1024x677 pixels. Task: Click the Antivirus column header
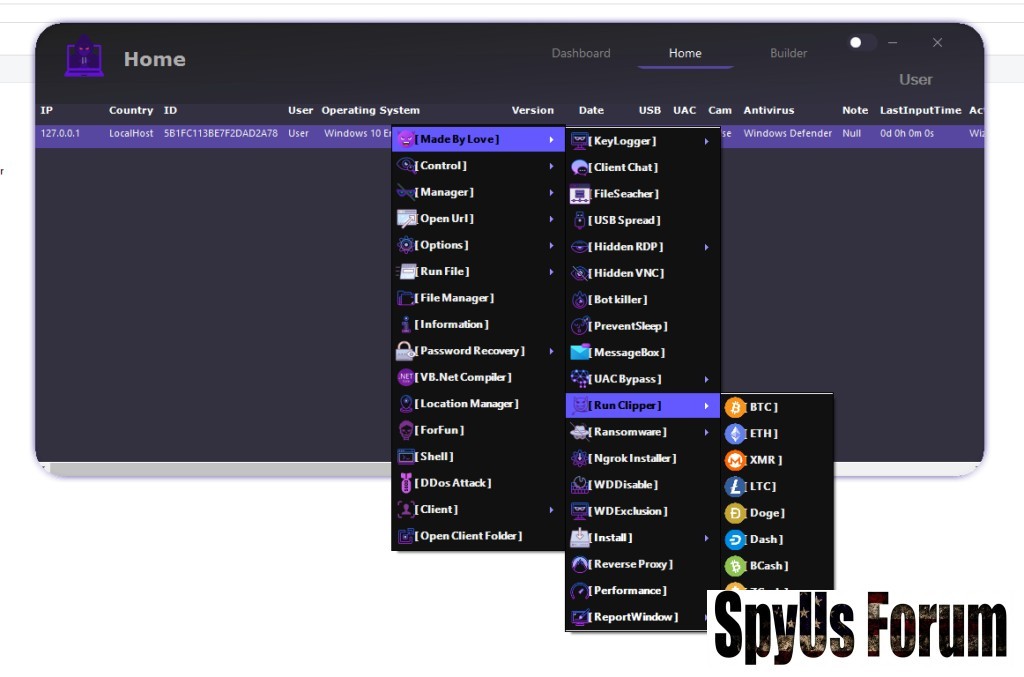click(x=768, y=111)
